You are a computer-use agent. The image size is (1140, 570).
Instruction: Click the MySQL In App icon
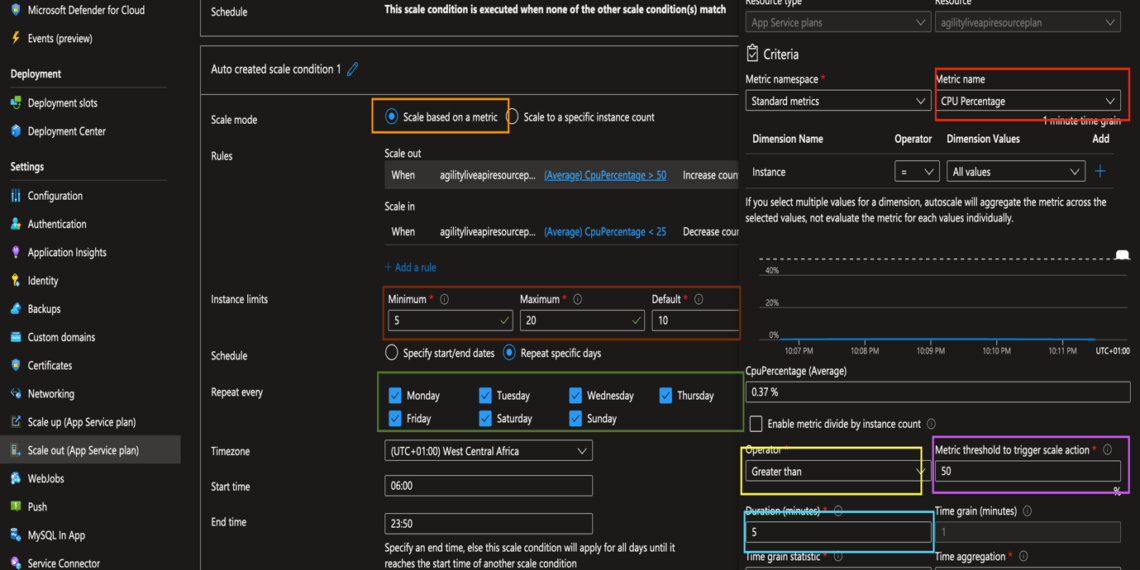point(15,535)
